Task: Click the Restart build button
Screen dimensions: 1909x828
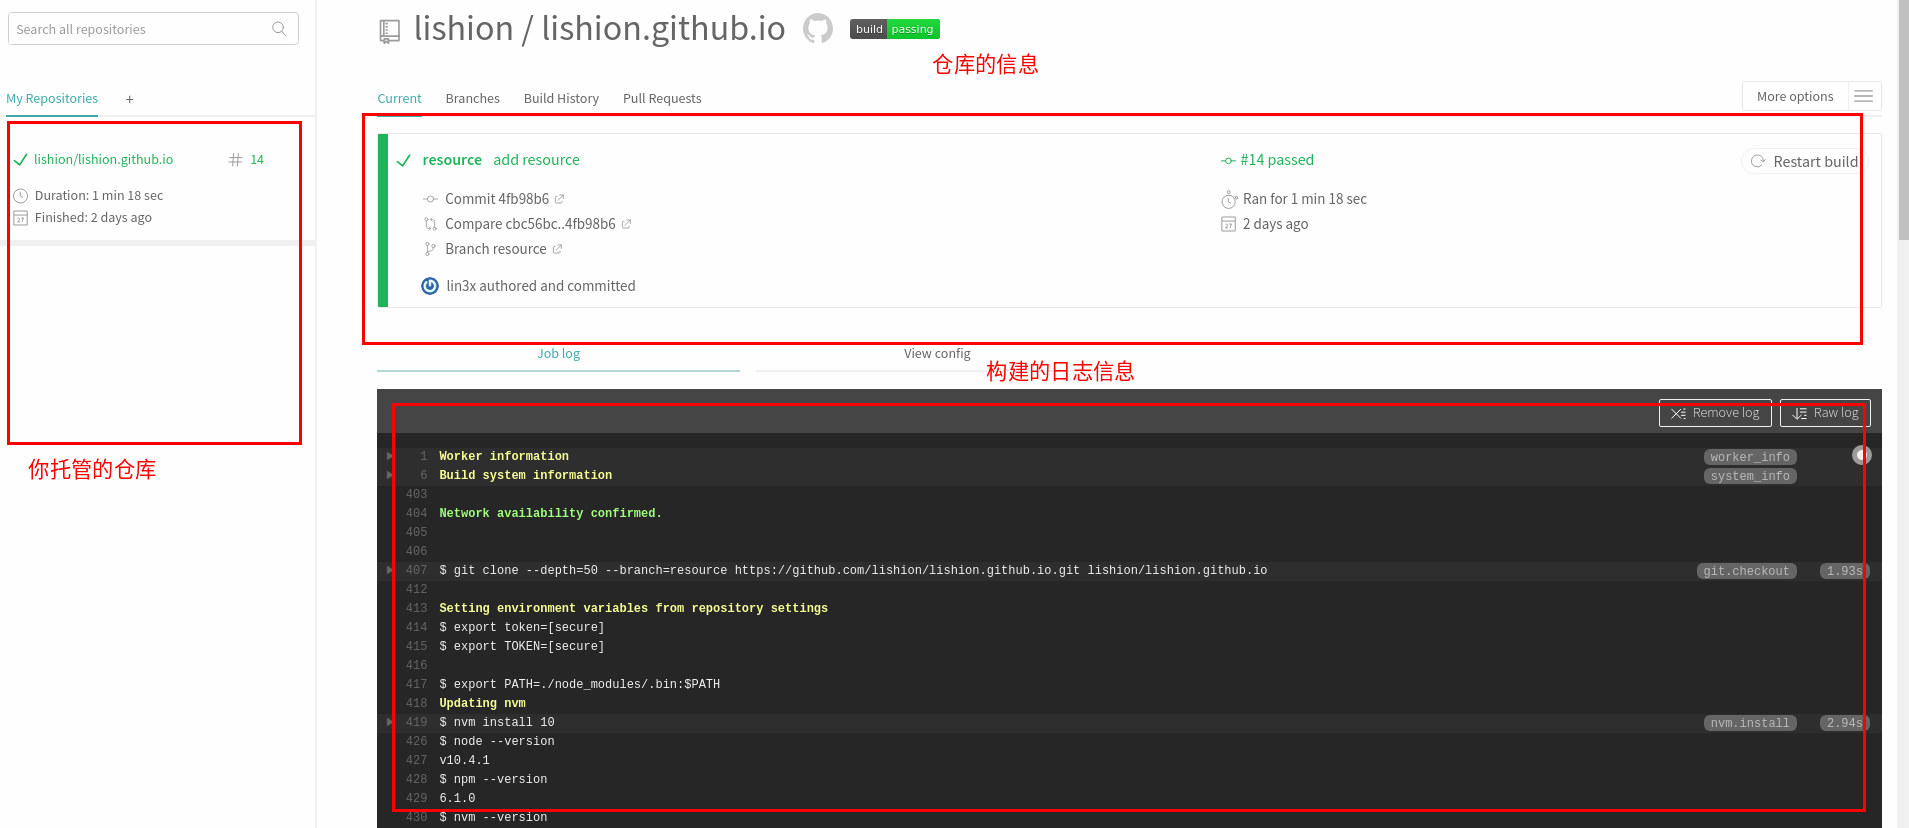Action: [1804, 161]
